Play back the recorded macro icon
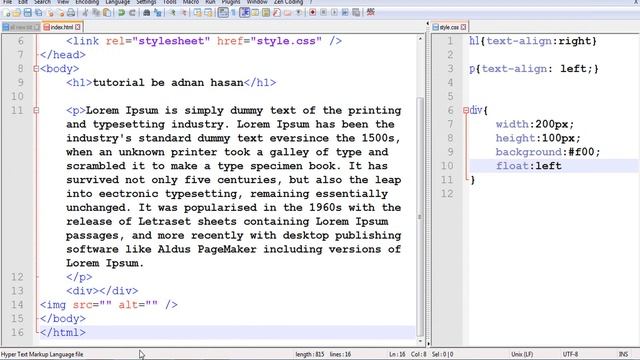The width and height of the screenshot is (640, 360). point(334,13)
